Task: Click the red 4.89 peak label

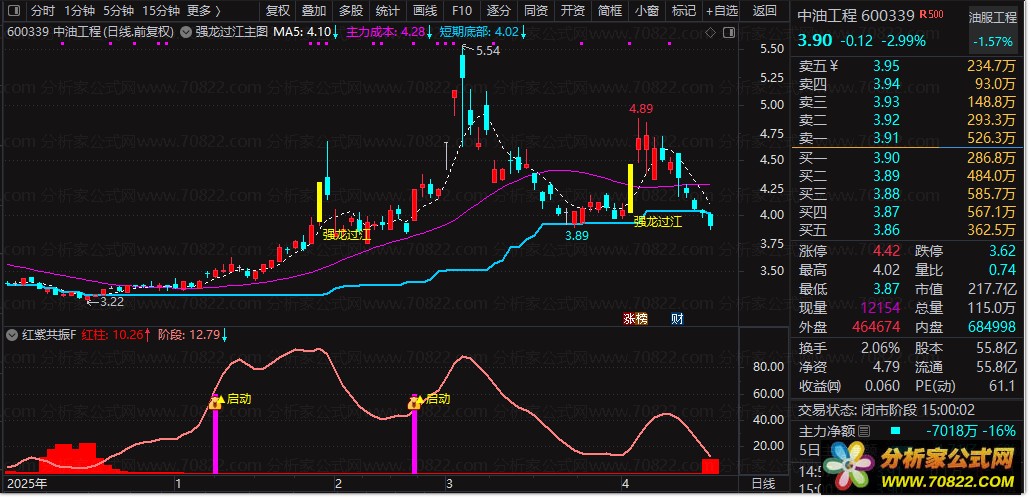Action: (x=640, y=109)
